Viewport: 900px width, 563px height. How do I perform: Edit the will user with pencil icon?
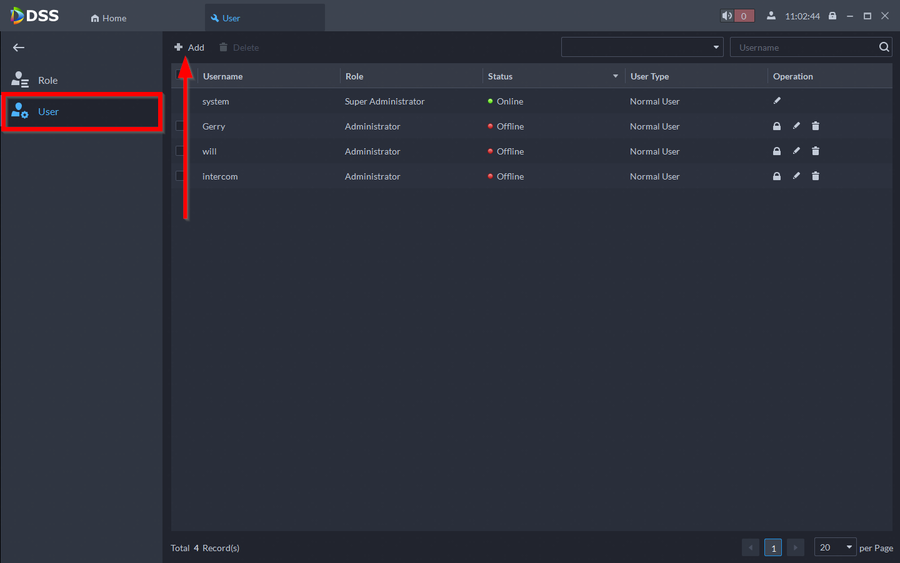[x=797, y=151]
